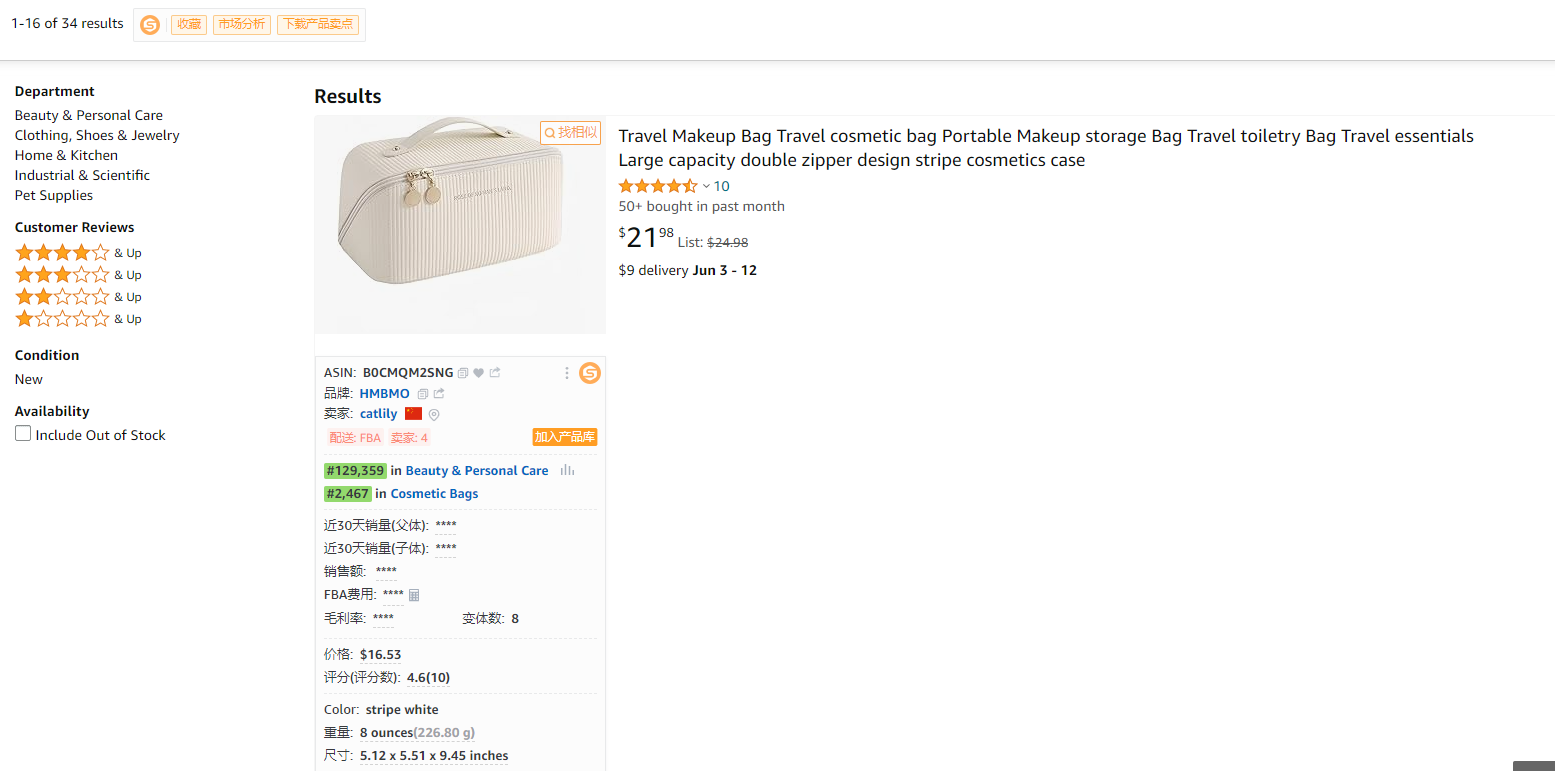
Task: Copy the HMBMO brand name
Action: click(x=423, y=394)
